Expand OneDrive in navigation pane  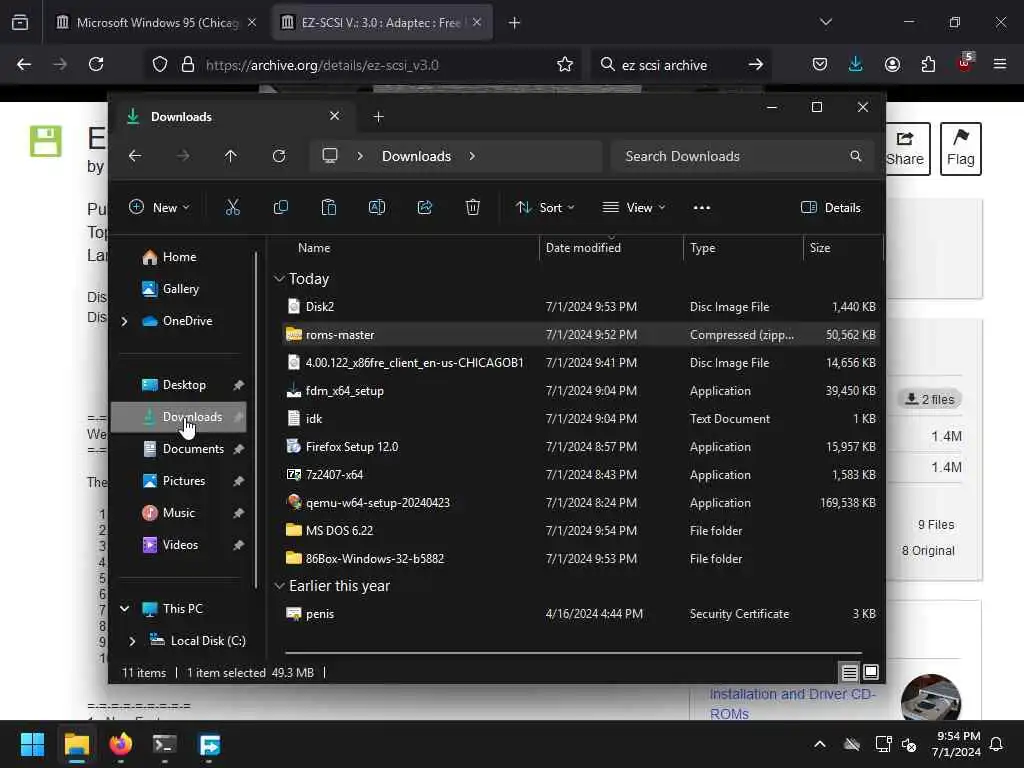point(124,321)
